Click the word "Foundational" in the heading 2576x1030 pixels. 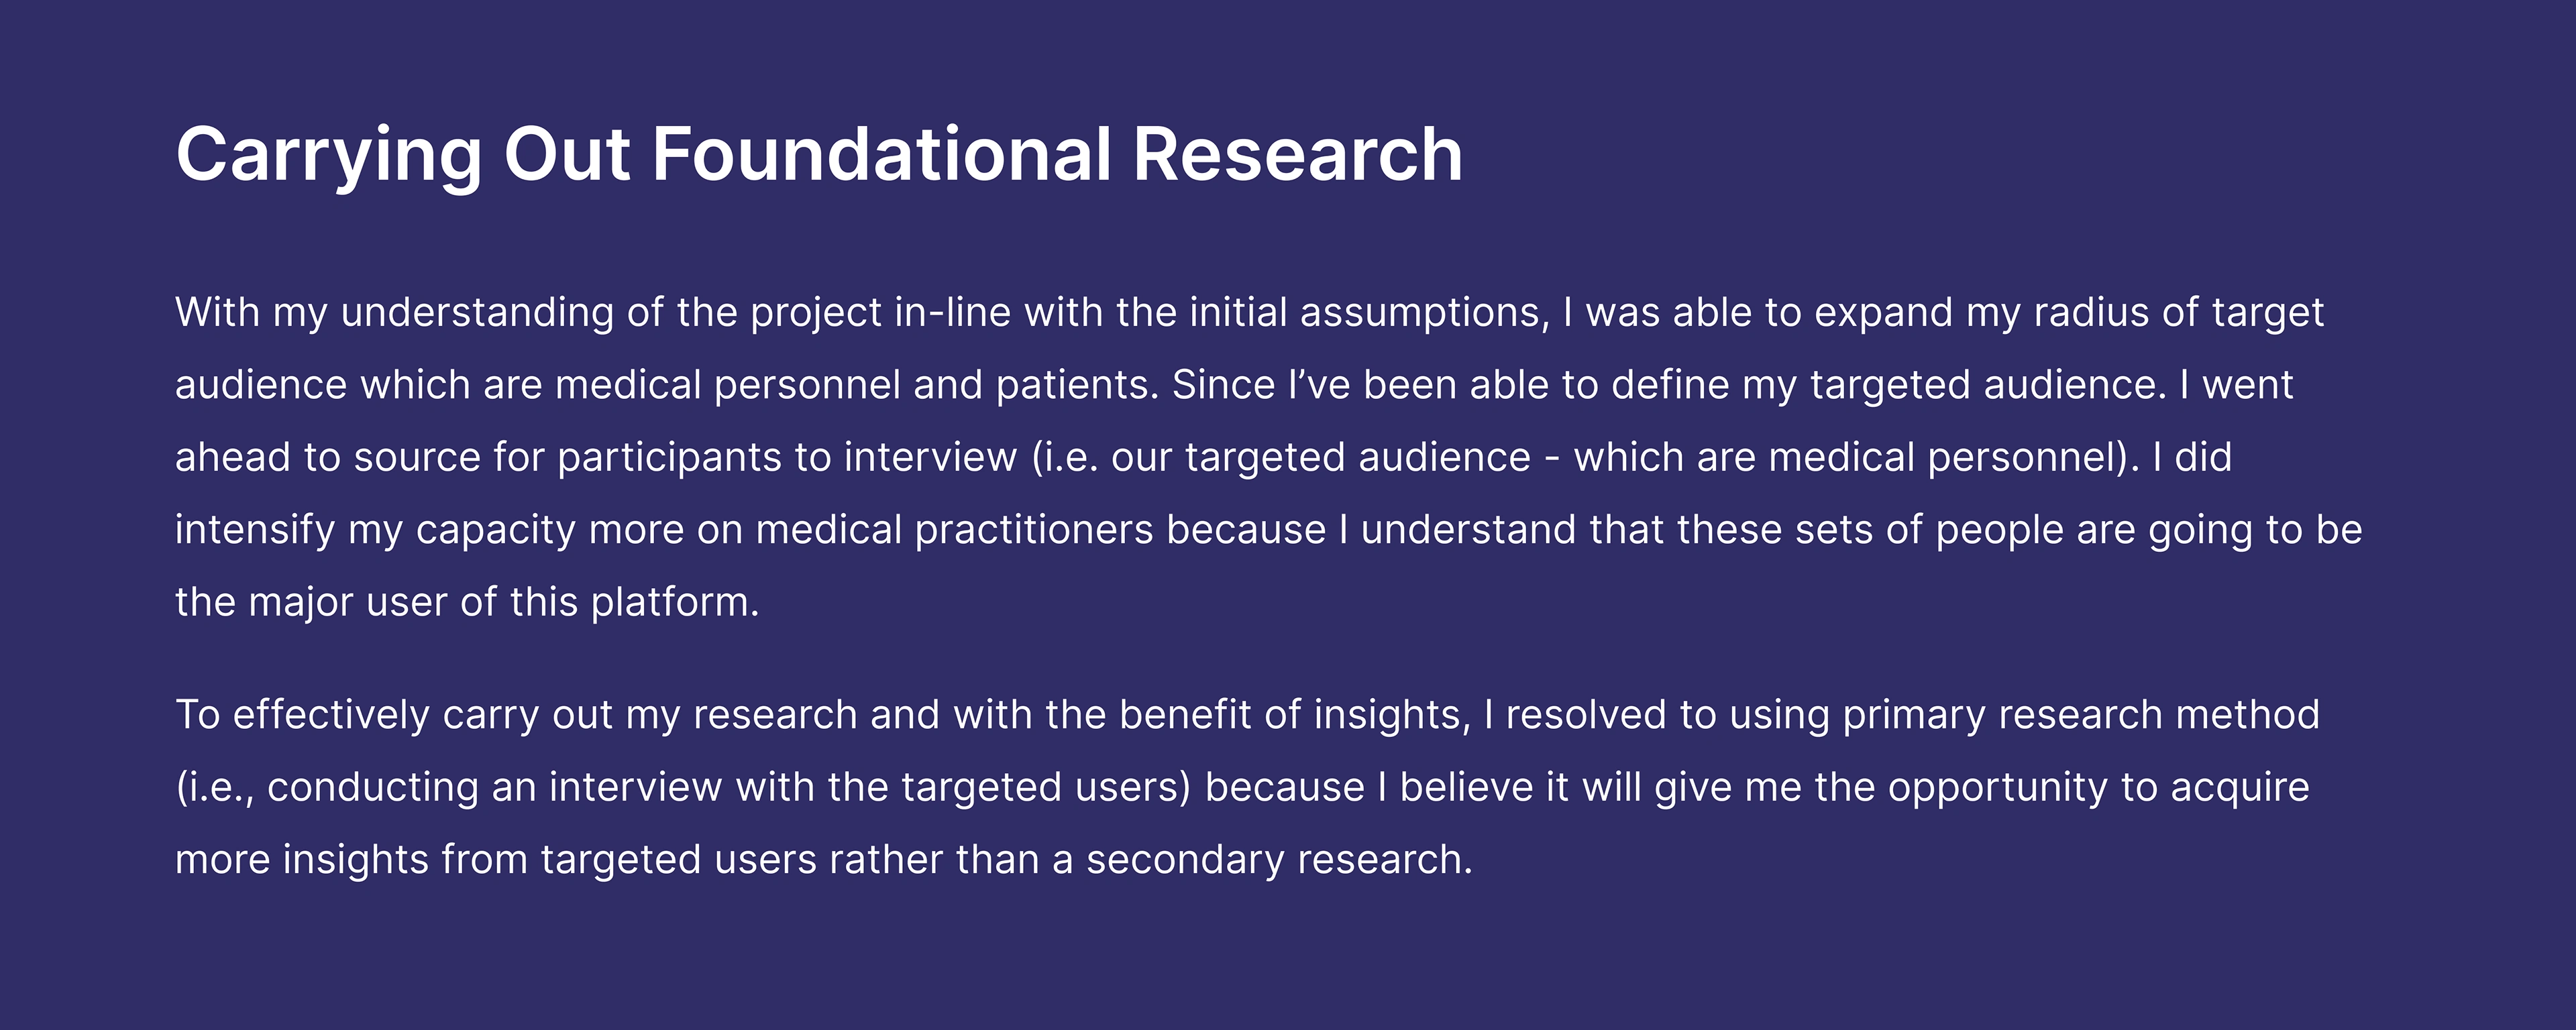point(882,155)
